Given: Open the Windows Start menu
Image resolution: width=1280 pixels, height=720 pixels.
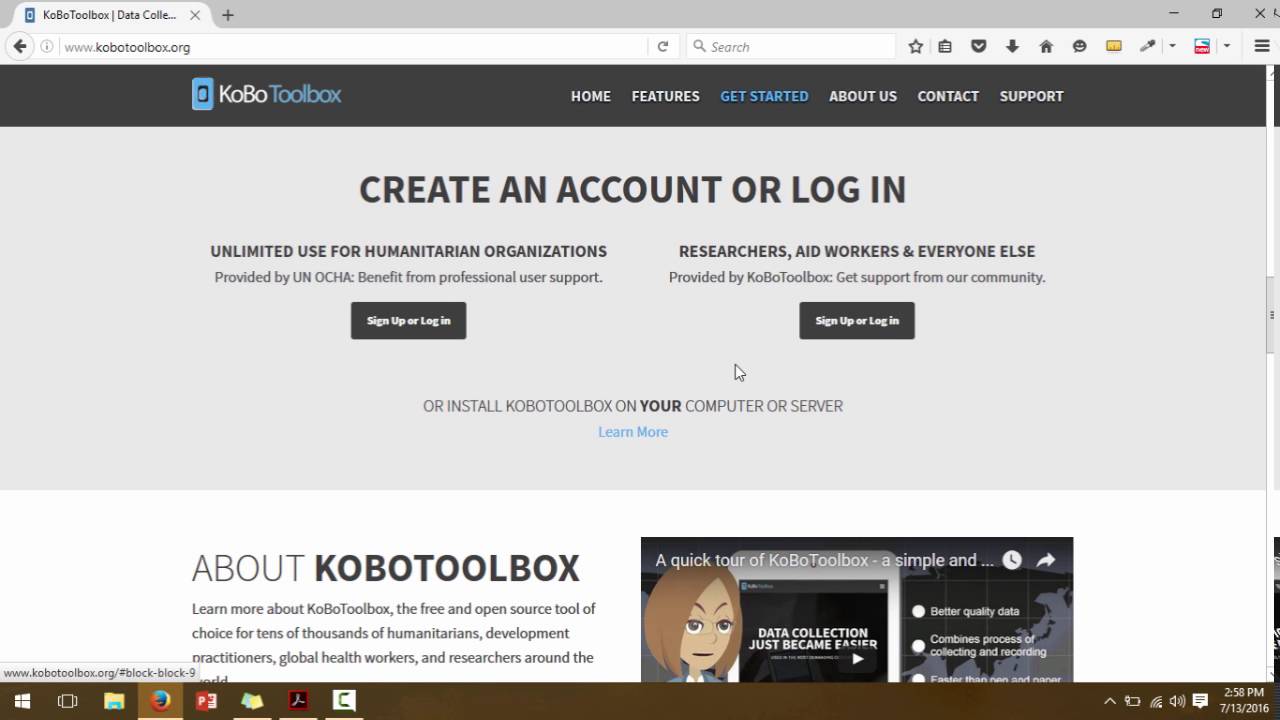Looking at the screenshot, I should 22,701.
